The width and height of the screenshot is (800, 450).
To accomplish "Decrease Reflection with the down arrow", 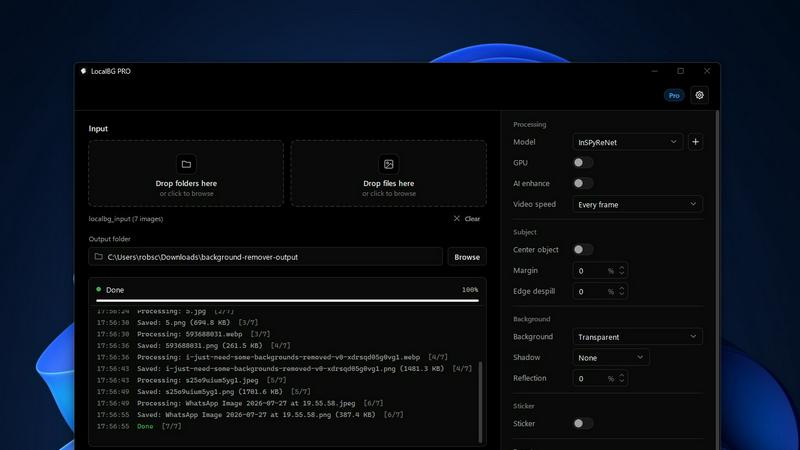I will point(621,381).
